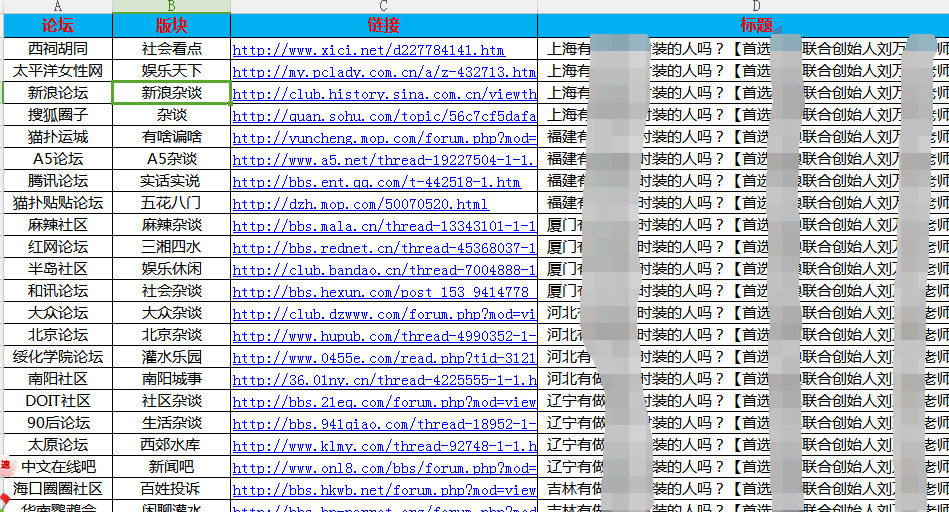Screen dimensions: 949x512
Task: Open the klmy.com thread link
Action: (384, 446)
